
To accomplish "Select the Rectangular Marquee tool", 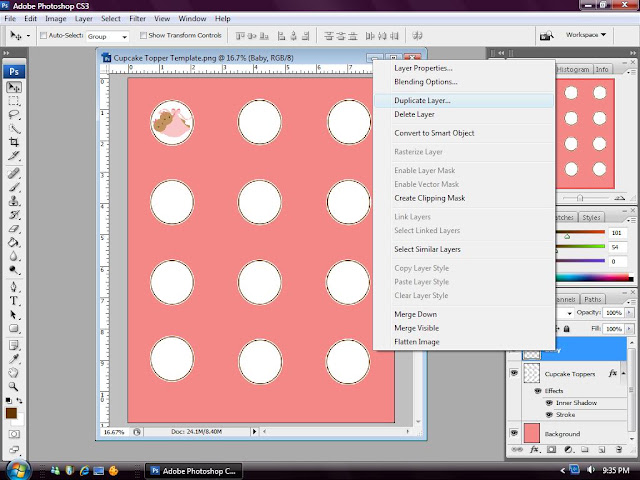I will pyautogui.click(x=14, y=101).
